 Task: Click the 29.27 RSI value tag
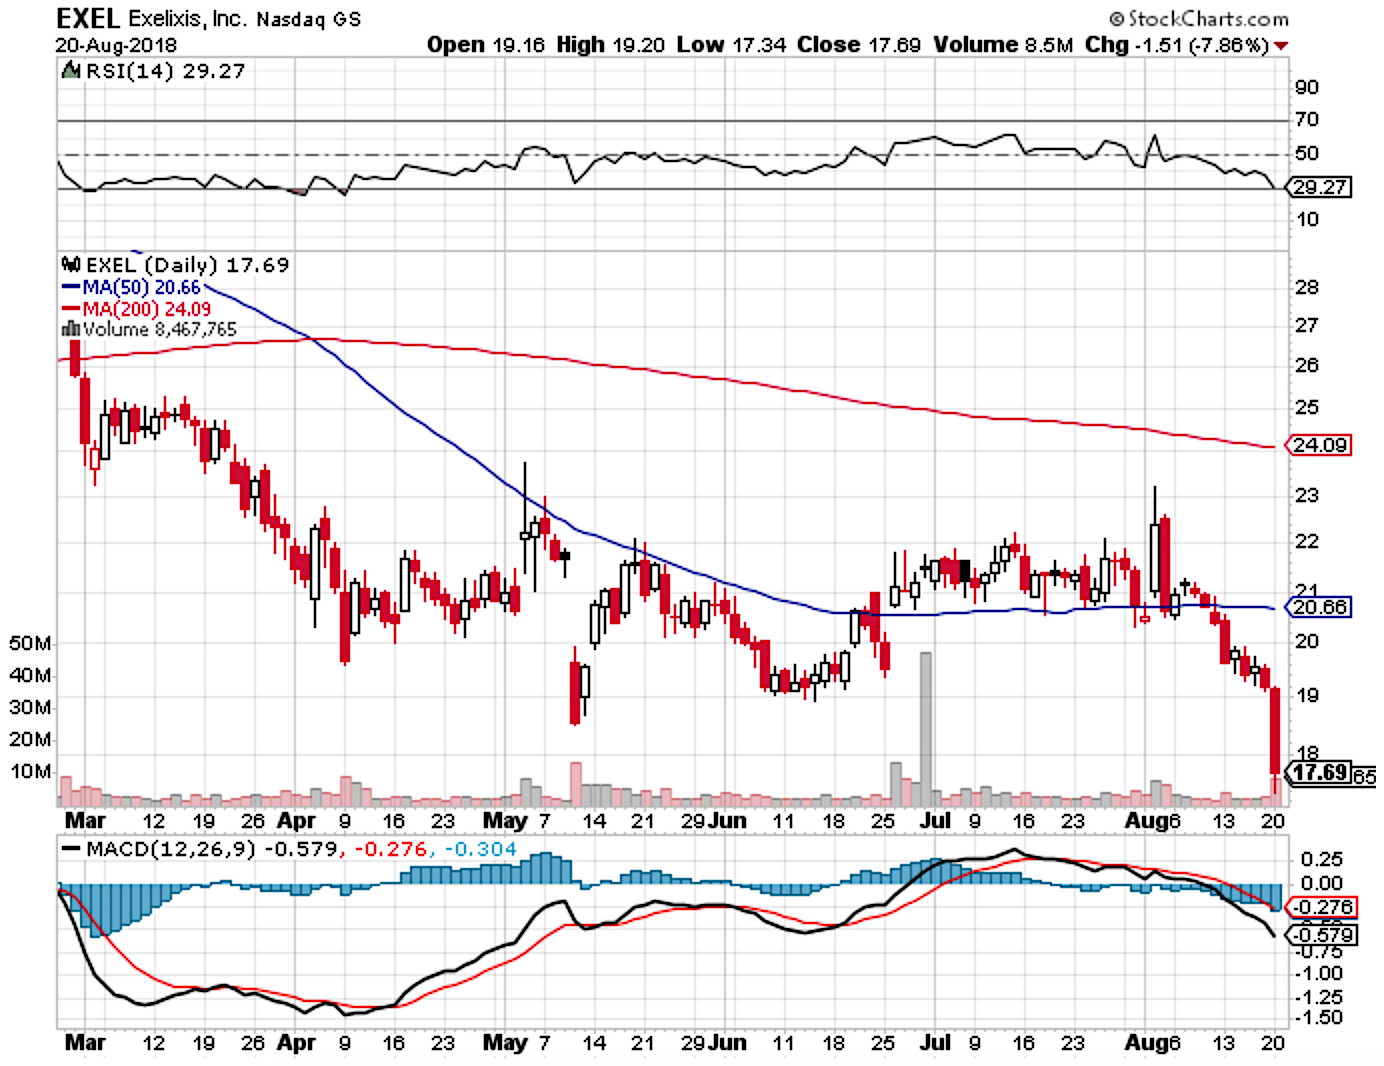(1319, 187)
